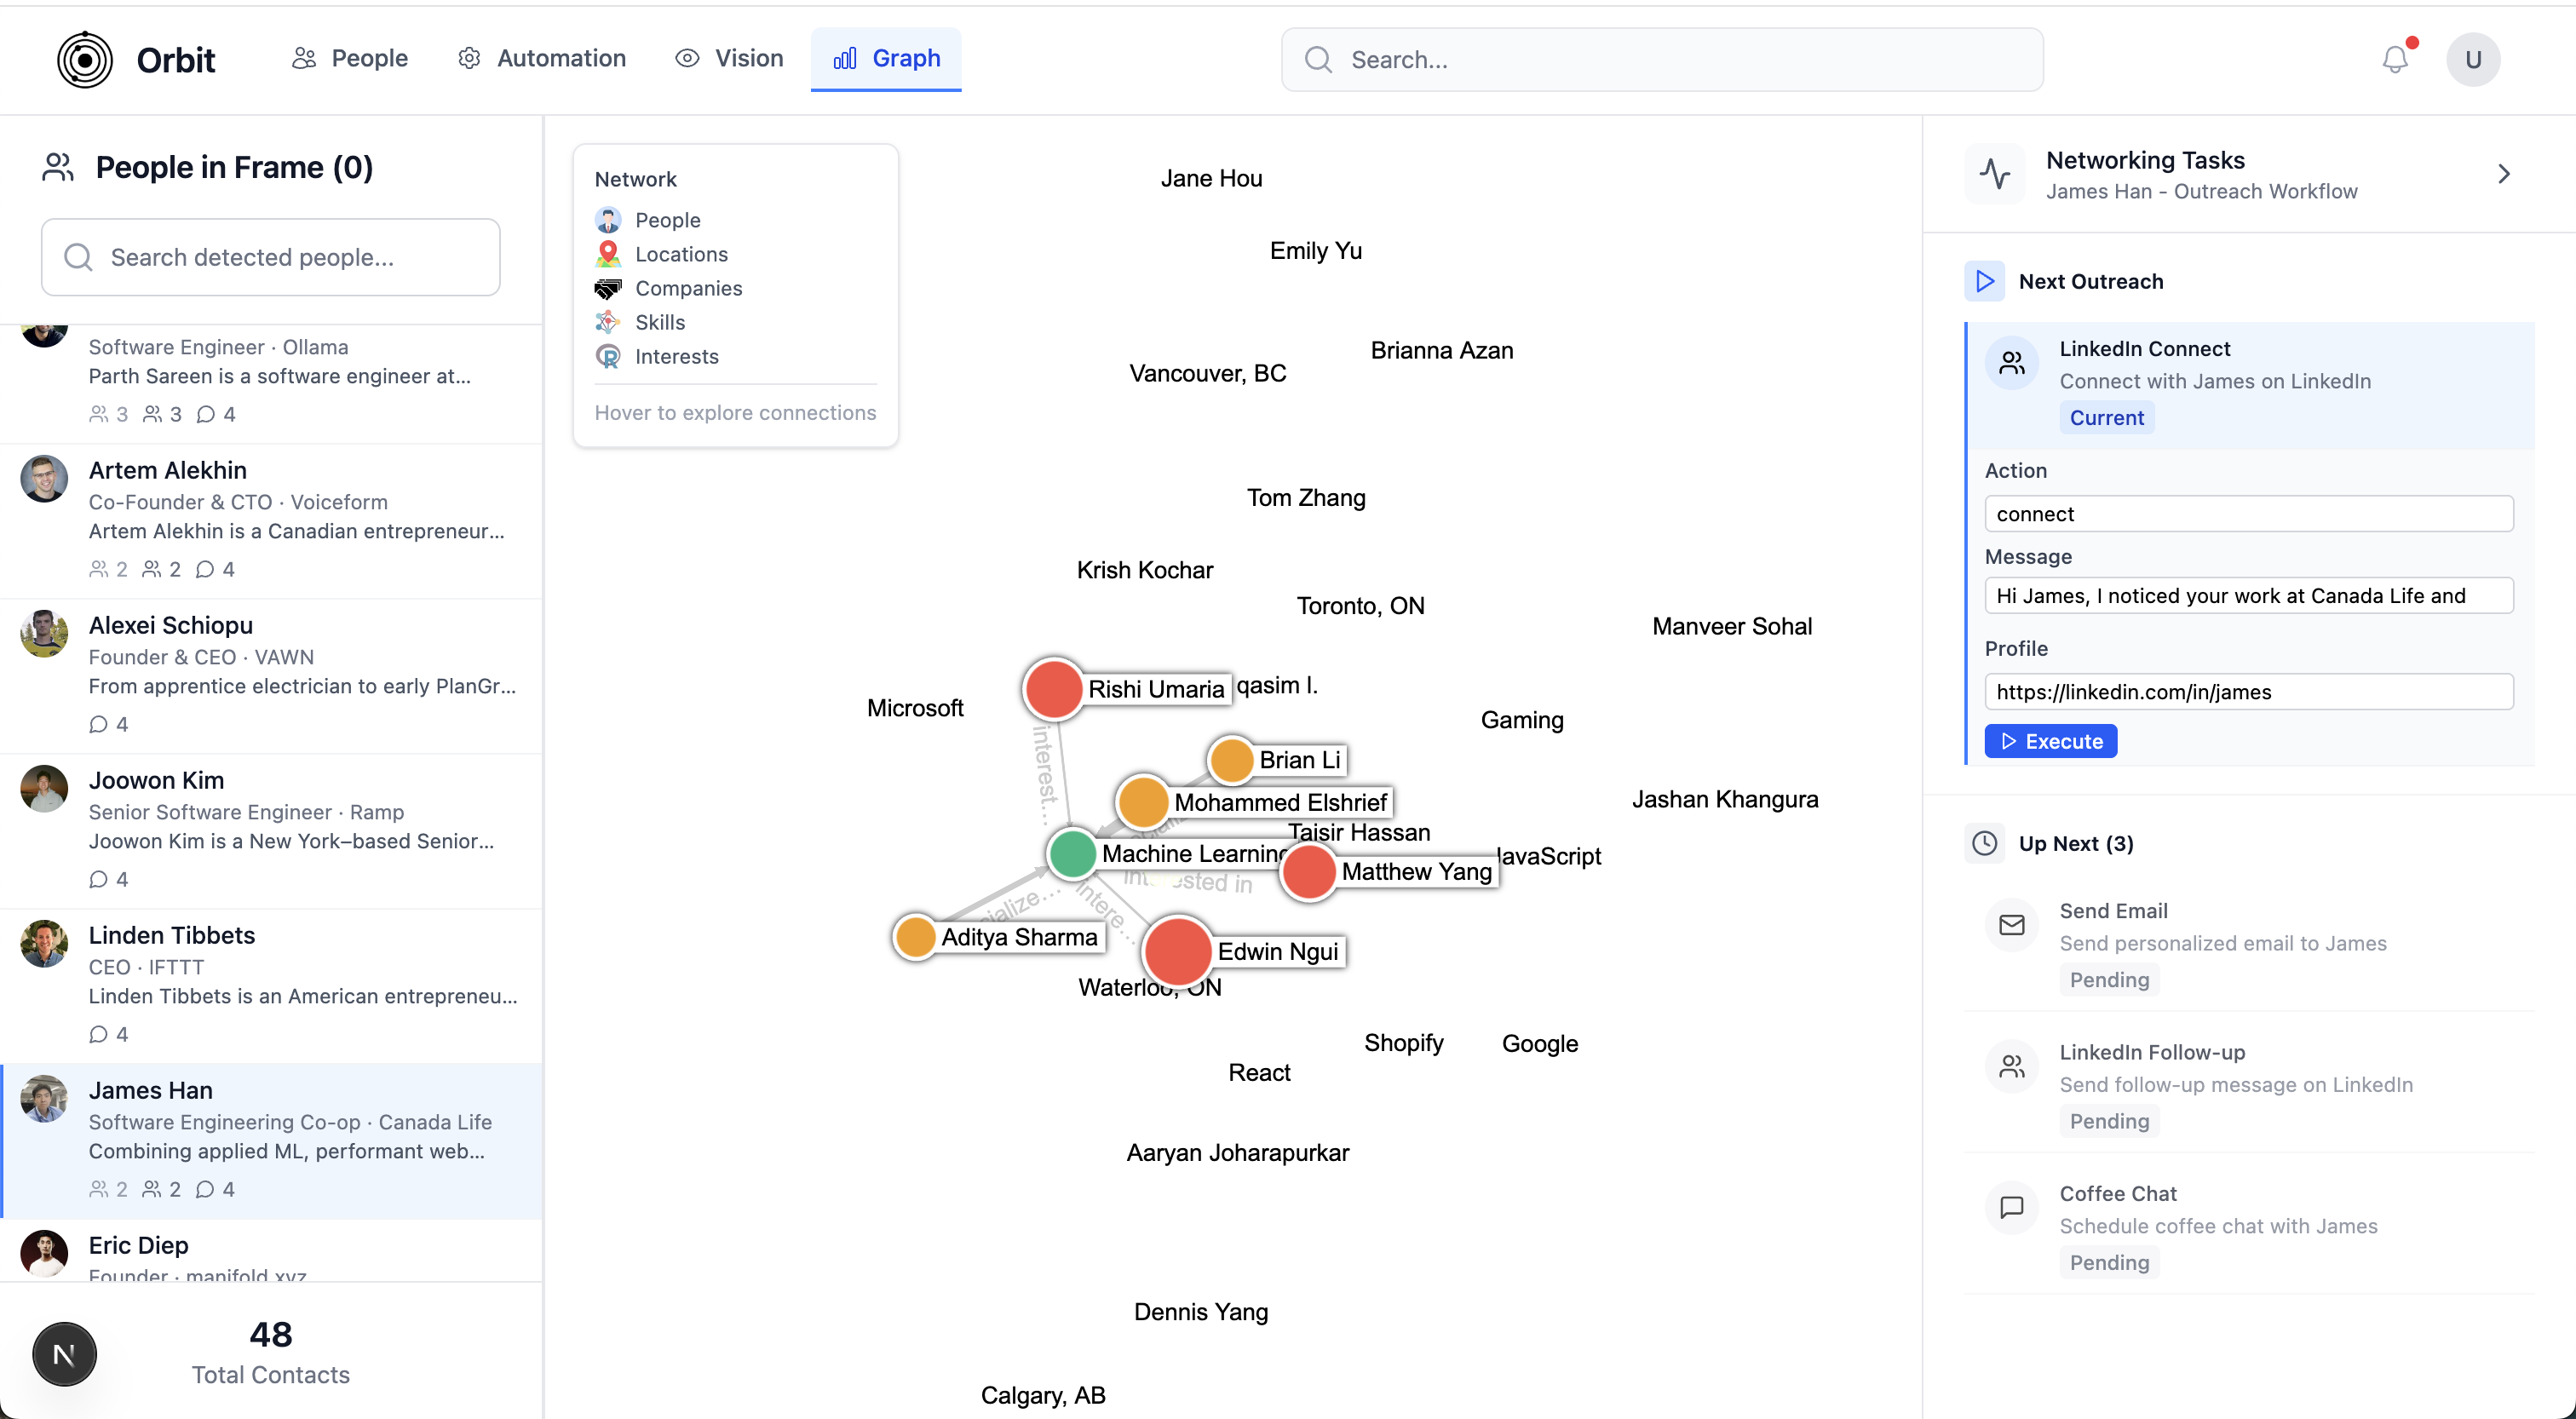Click the Orbit logo icon
2576x1419 pixels.
click(x=85, y=60)
